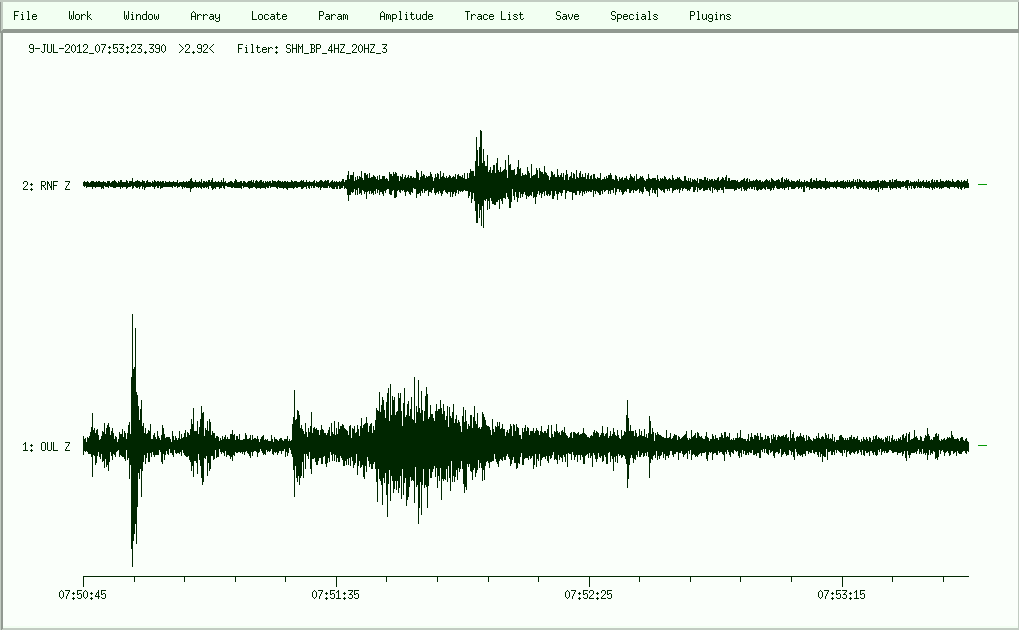
Task: Click the 07:53:15 time axis label
Action: click(x=842, y=595)
